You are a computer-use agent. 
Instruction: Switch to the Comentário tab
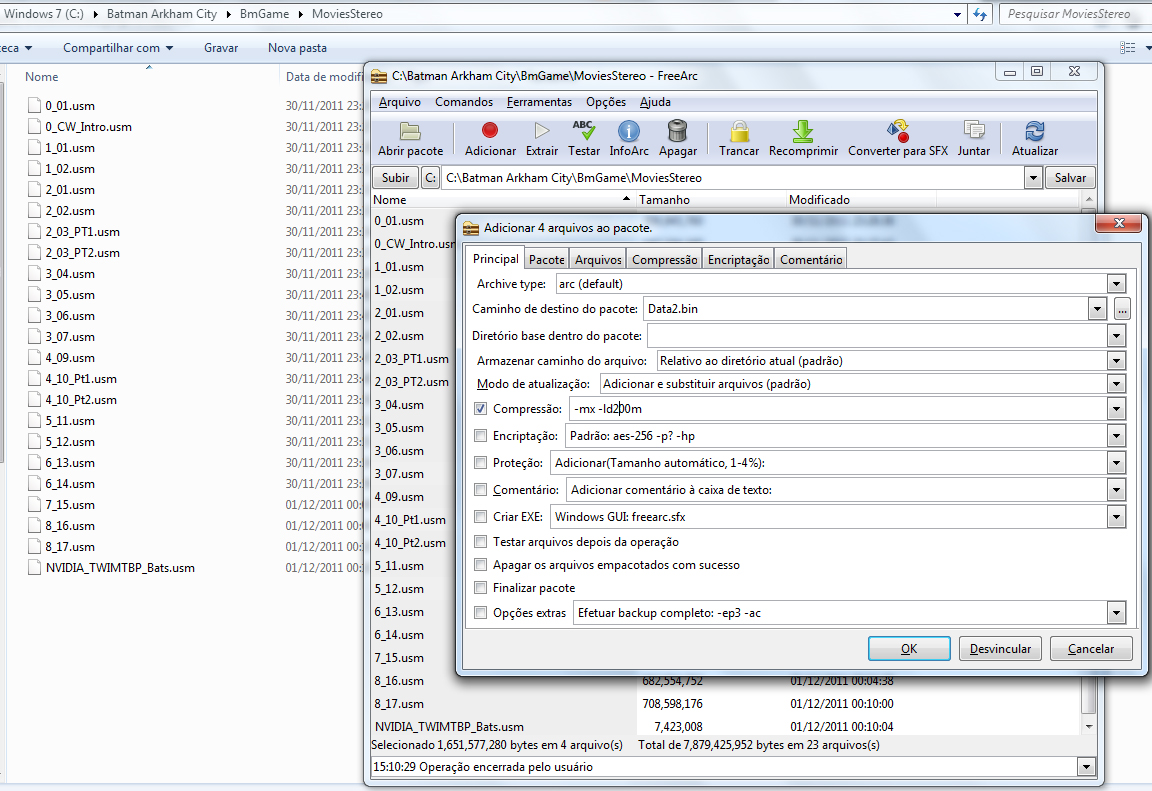(811, 259)
